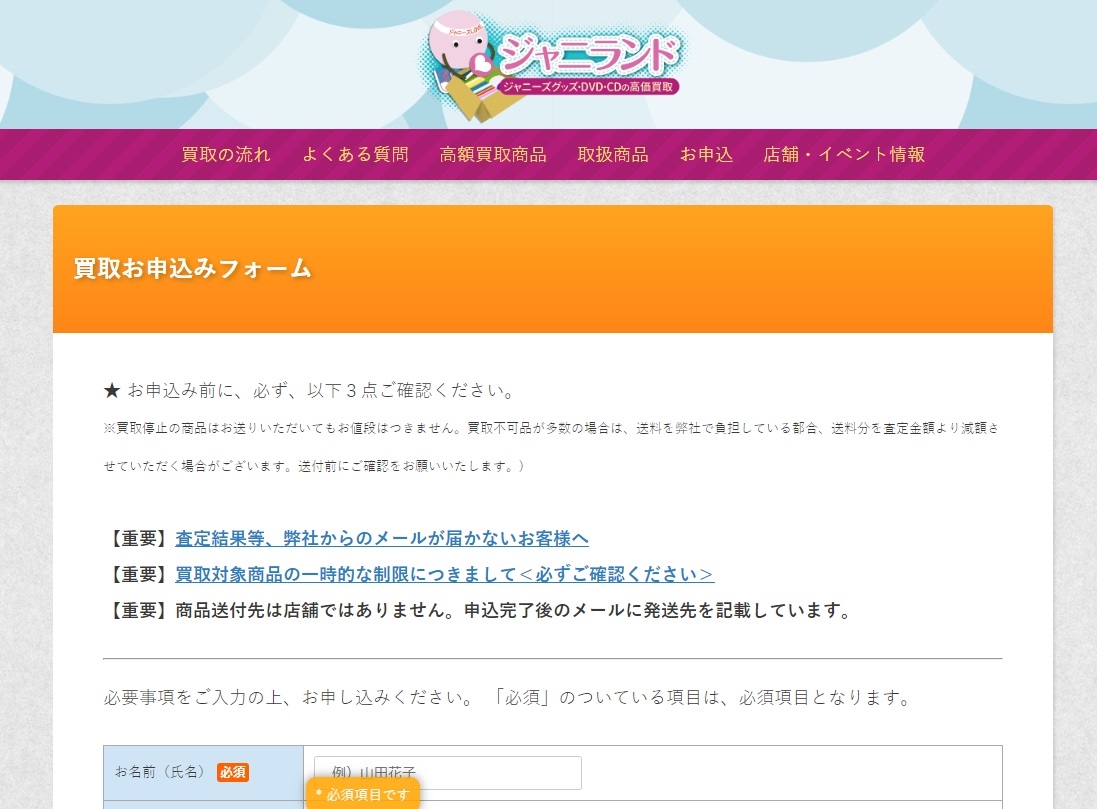Image resolution: width=1097 pixels, height=809 pixels.
Task: Click the お名前（氏名）label cell
Action: [203, 773]
